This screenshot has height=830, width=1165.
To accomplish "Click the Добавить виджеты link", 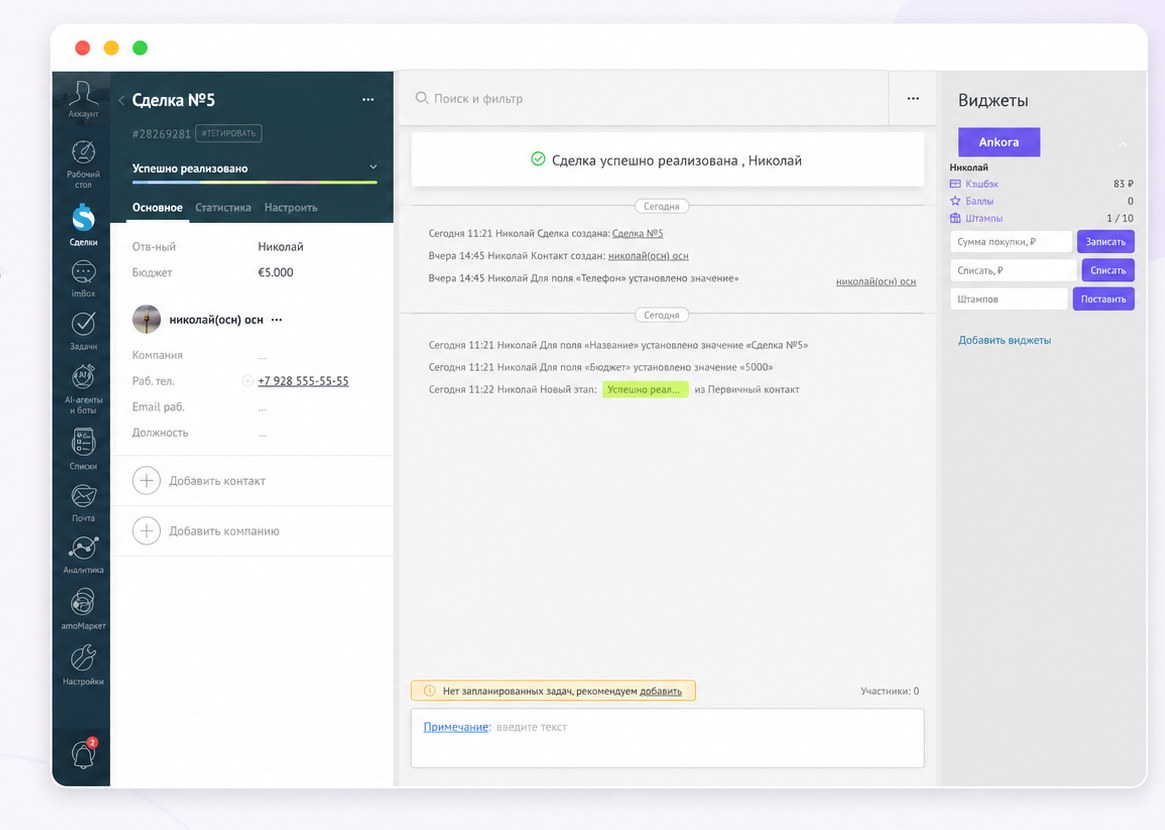I will tap(1005, 340).
